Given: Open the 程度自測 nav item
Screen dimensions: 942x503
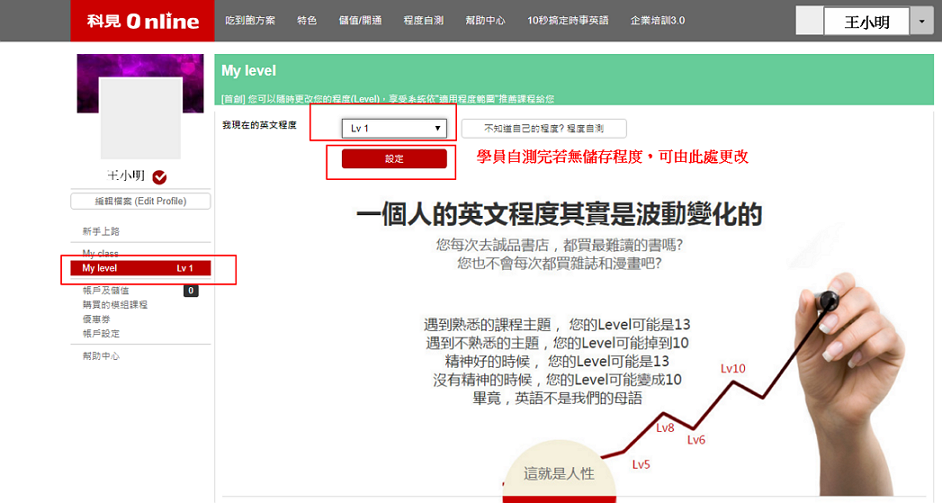Looking at the screenshot, I should (424, 20).
